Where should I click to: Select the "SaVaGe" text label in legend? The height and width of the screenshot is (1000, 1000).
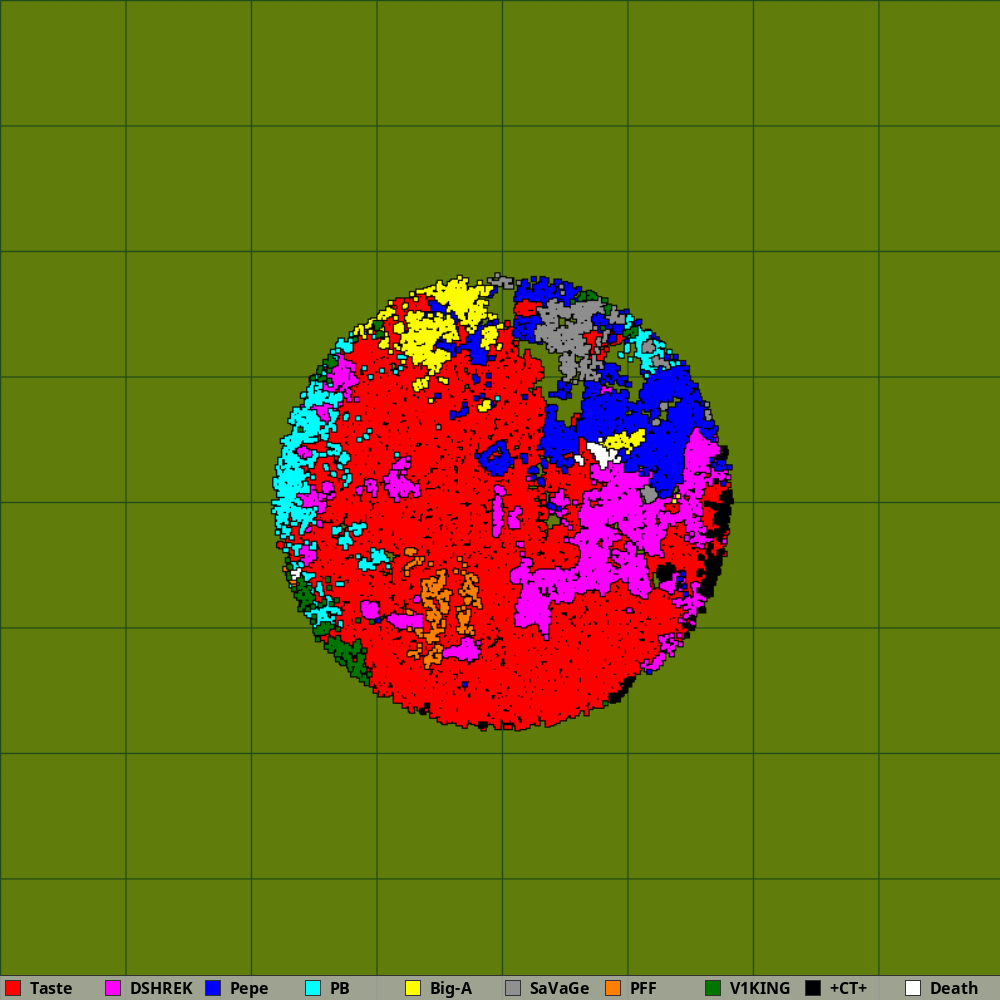pyautogui.click(x=559, y=988)
